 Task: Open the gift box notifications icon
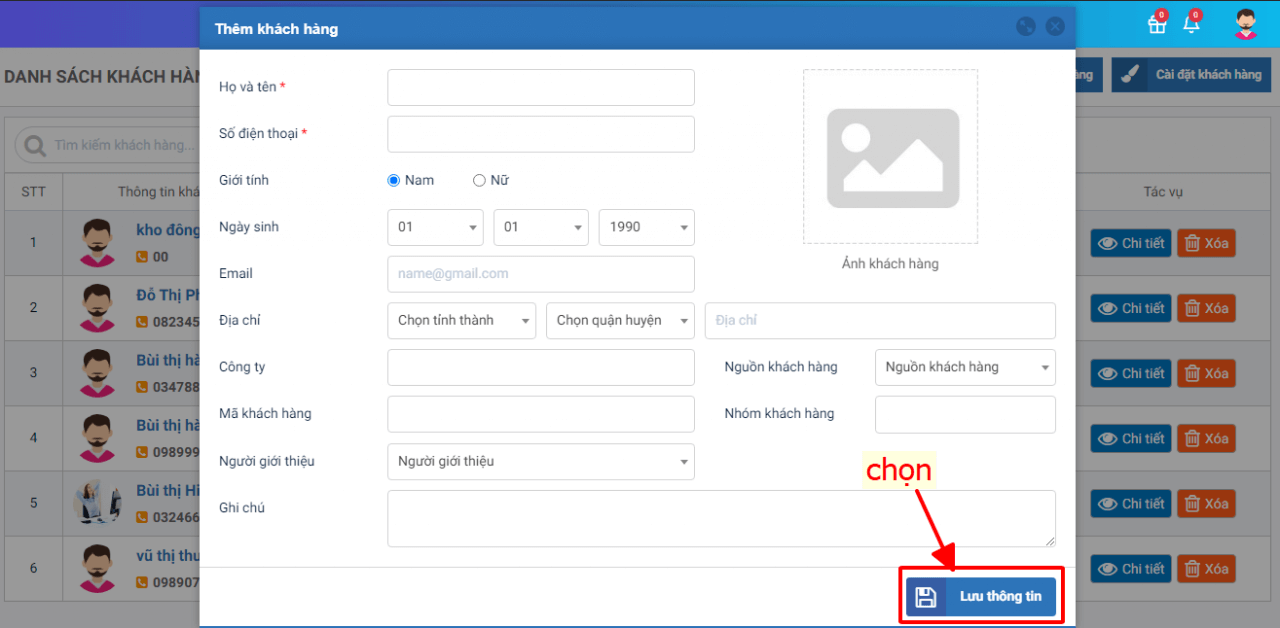[1157, 24]
